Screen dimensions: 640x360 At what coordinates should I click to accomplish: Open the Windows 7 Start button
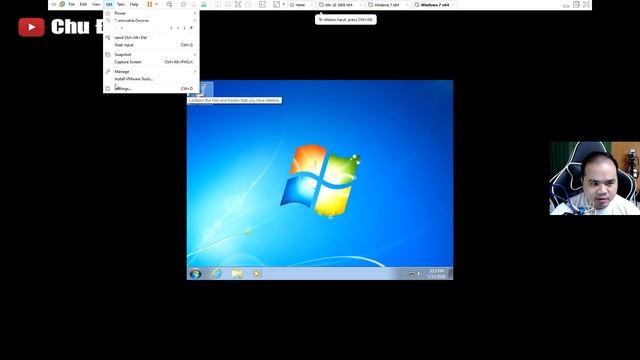point(196,273)
